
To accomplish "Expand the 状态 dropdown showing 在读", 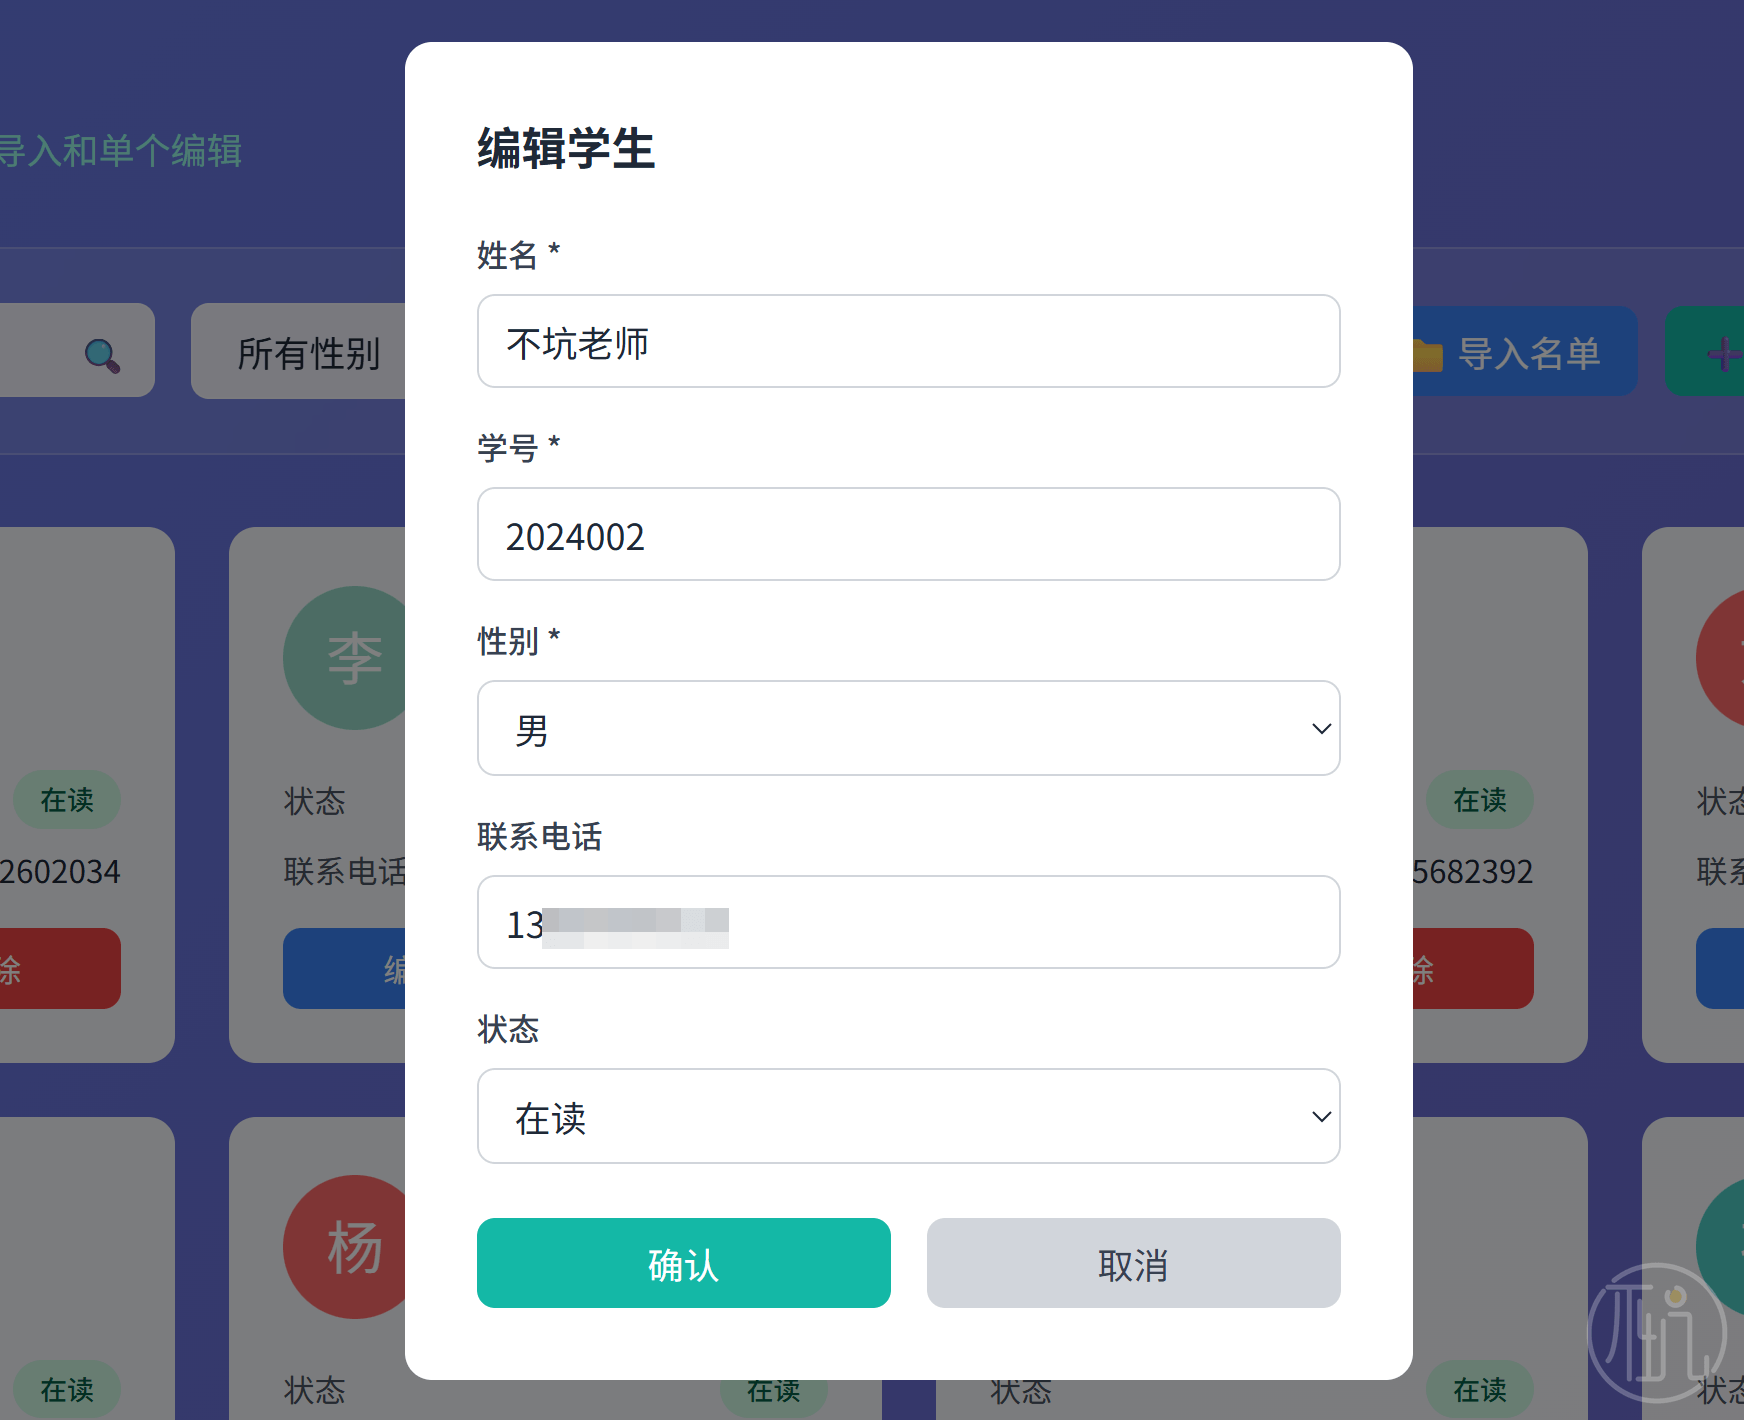I will 907,1116.
